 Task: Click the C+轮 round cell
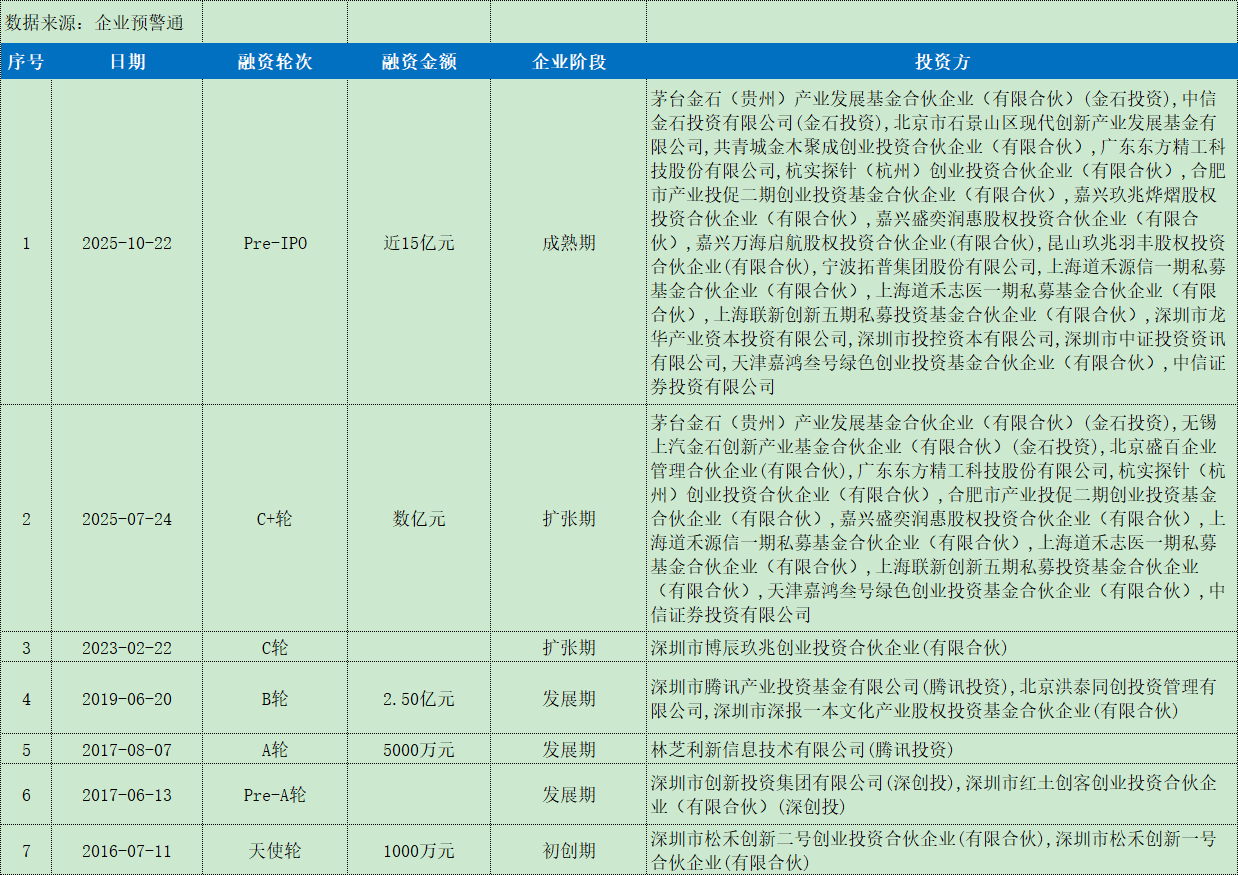pyautogui.click(x=275, y=519)
